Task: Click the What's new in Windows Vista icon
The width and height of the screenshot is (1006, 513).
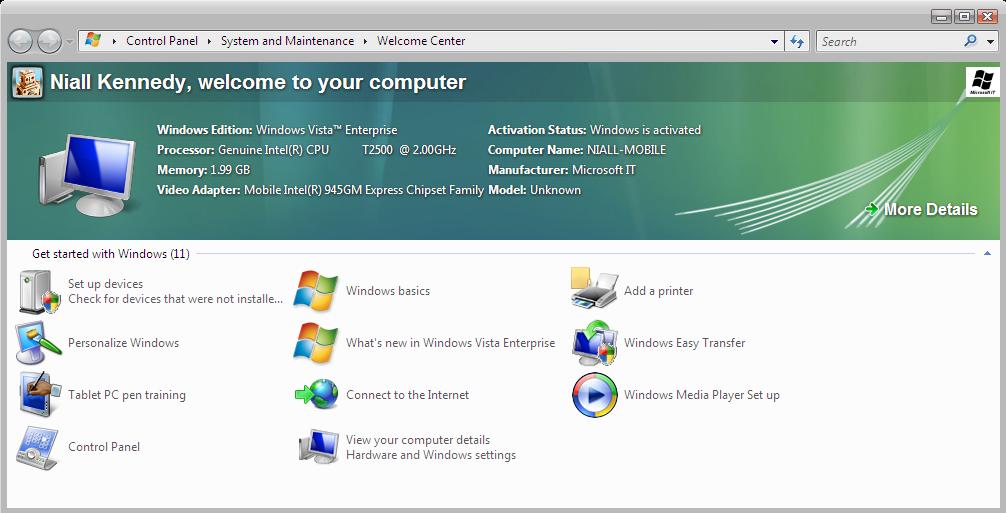Action: 316,343
